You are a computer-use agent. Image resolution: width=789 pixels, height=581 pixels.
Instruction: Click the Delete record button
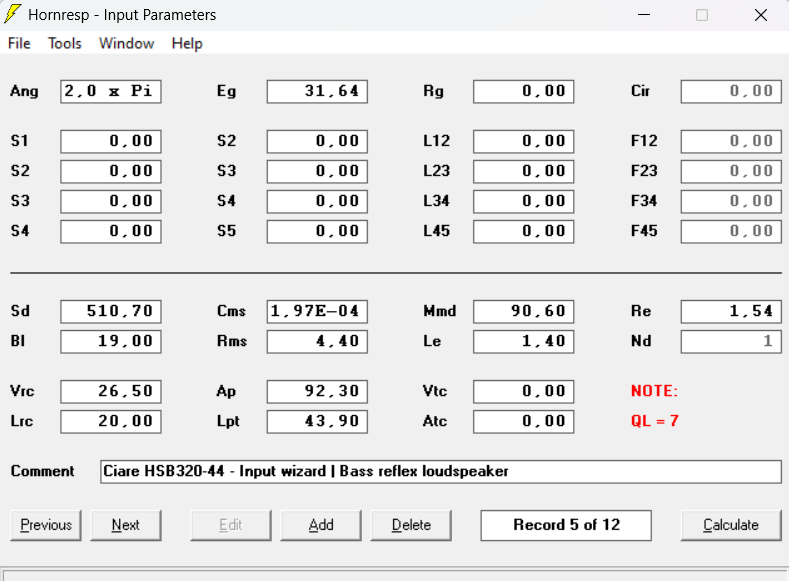point(411,525)
